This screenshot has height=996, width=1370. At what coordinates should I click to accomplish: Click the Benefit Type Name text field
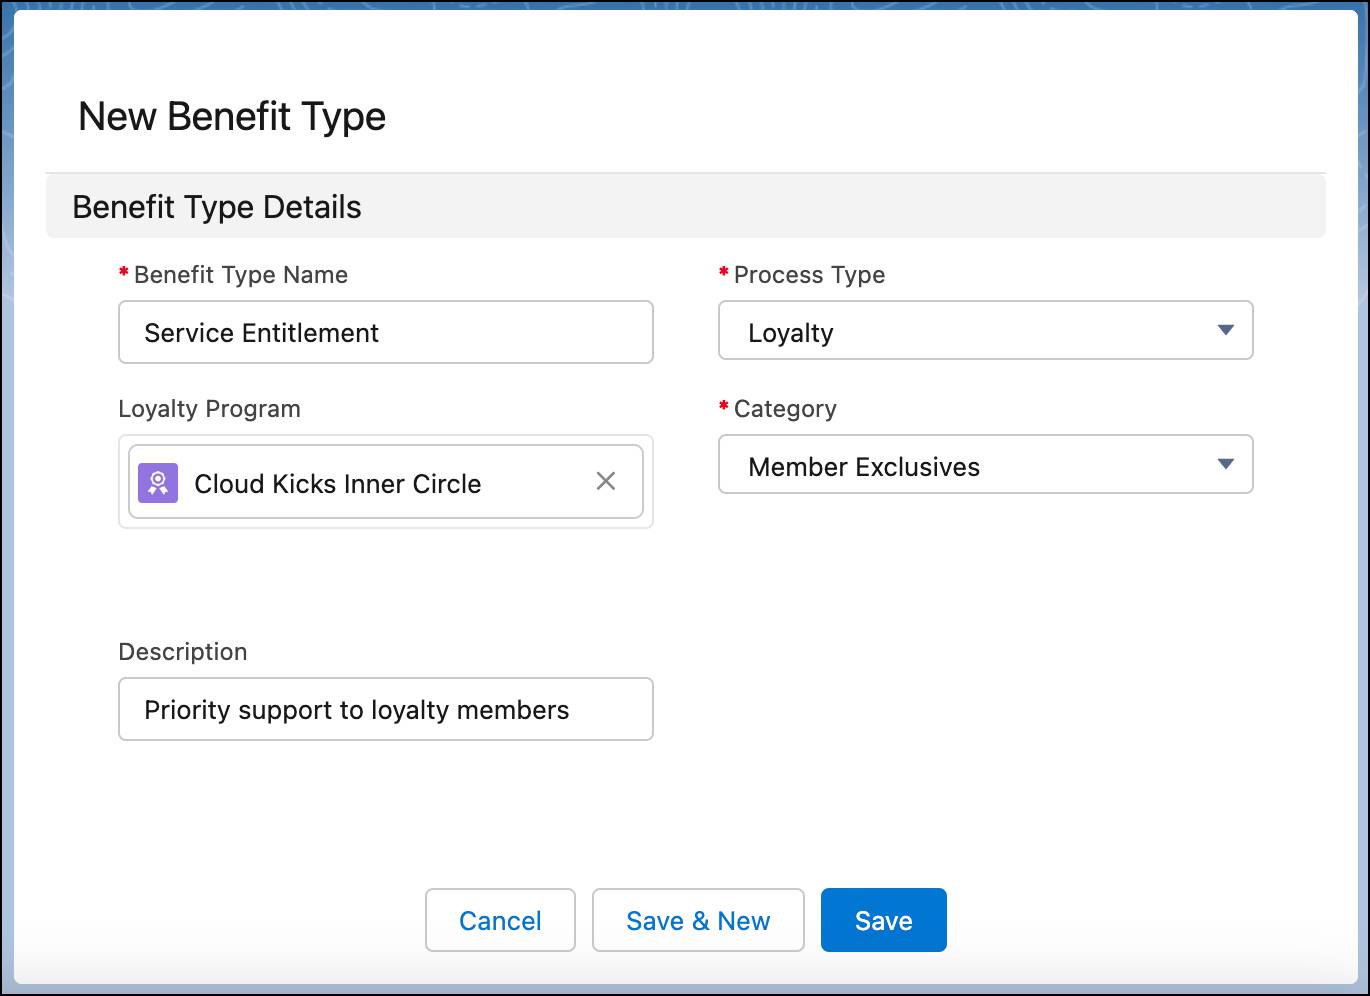click(386, 332)
